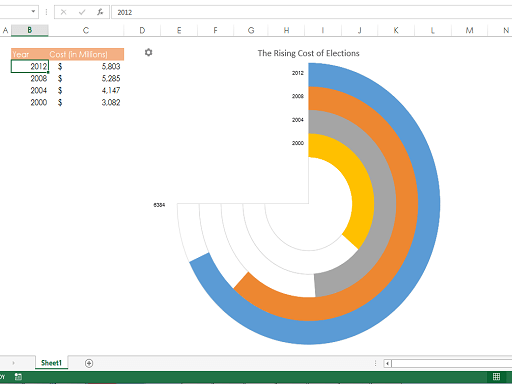This screenshot has height=384, width=512.
Task: Click the 2004 chart data label
Action: click(x=298, y=120)
